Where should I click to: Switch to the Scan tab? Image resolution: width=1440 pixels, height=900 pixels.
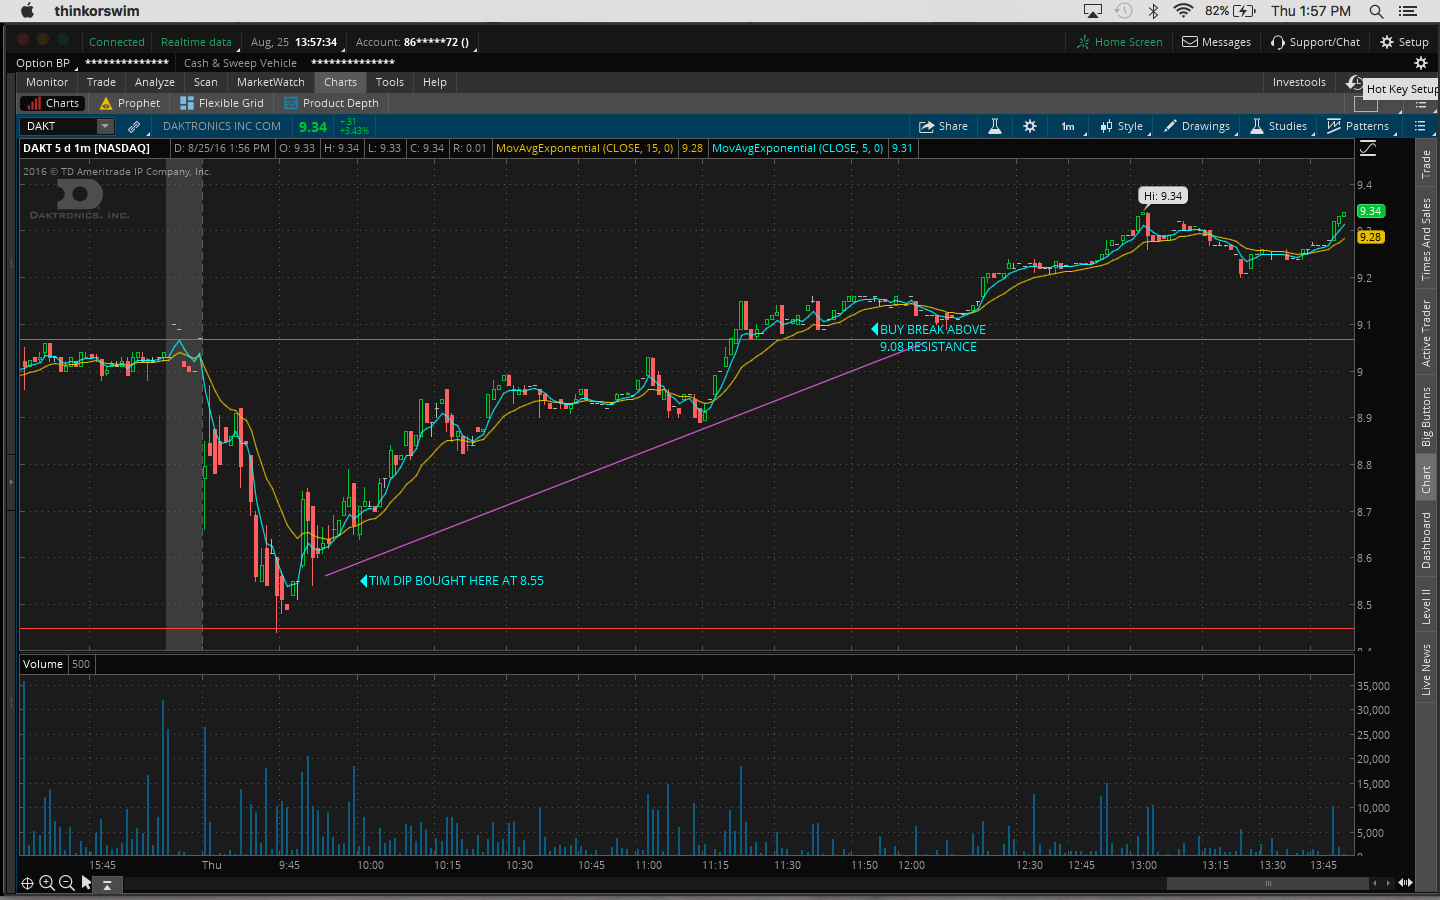(206, 82)
